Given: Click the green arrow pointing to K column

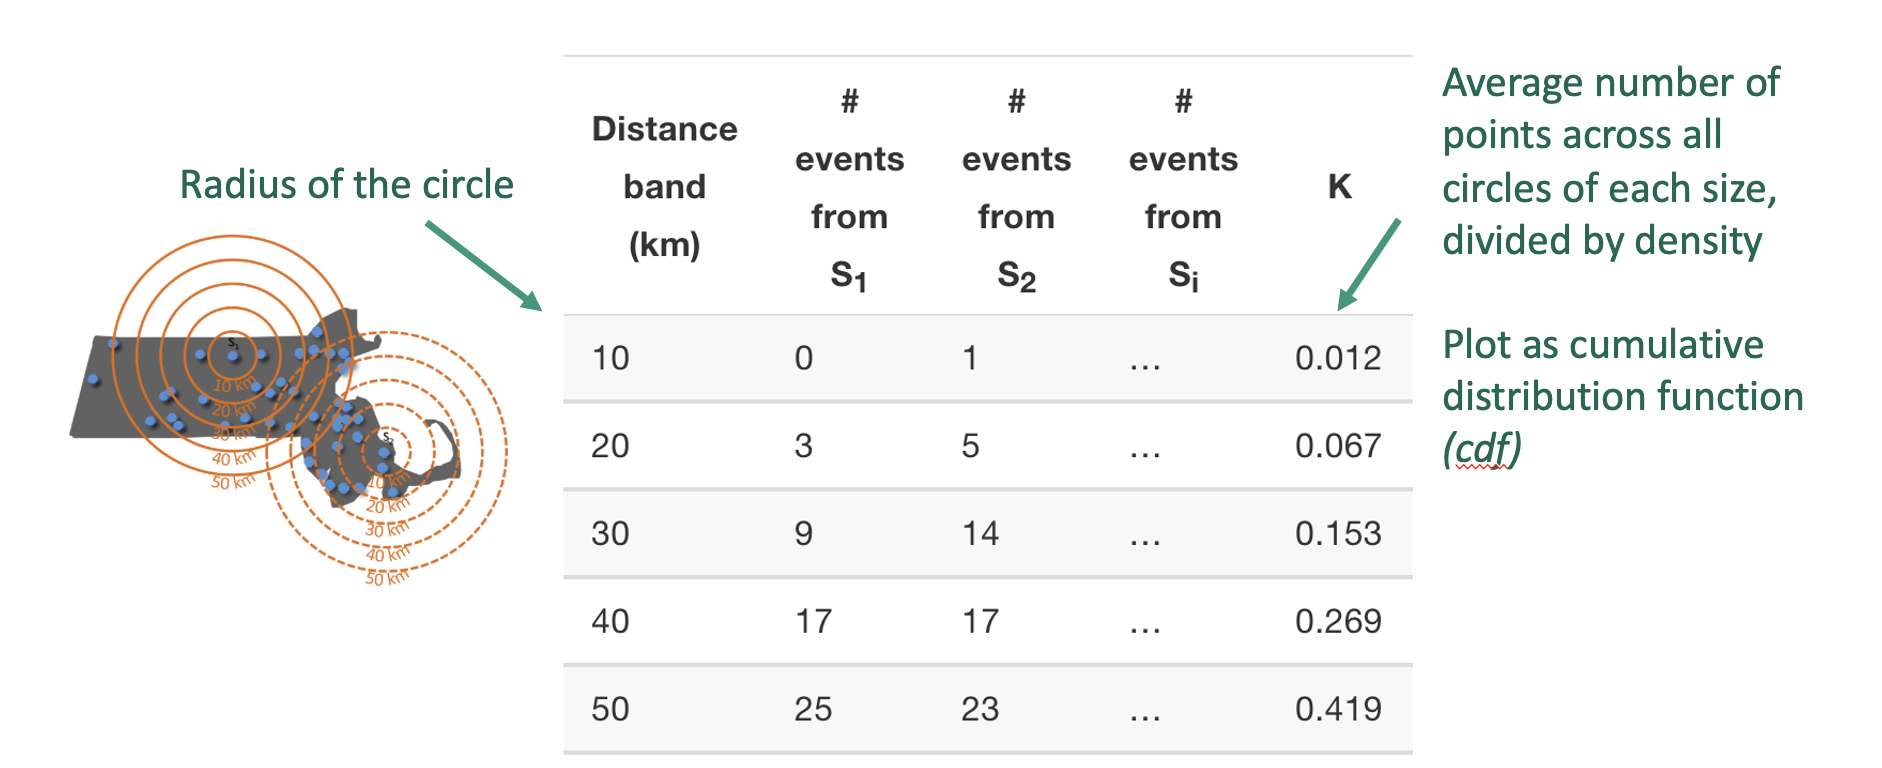Looking at the screenshot, I should (x=1369, y=264).
